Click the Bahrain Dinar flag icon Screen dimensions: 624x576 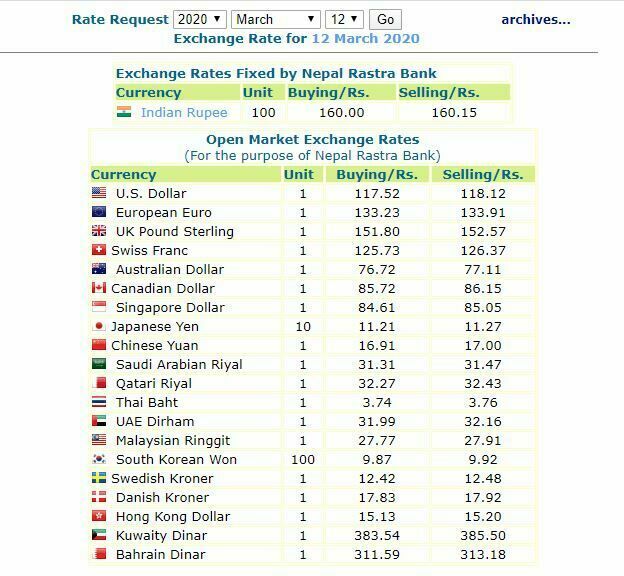tap(99, 554)
